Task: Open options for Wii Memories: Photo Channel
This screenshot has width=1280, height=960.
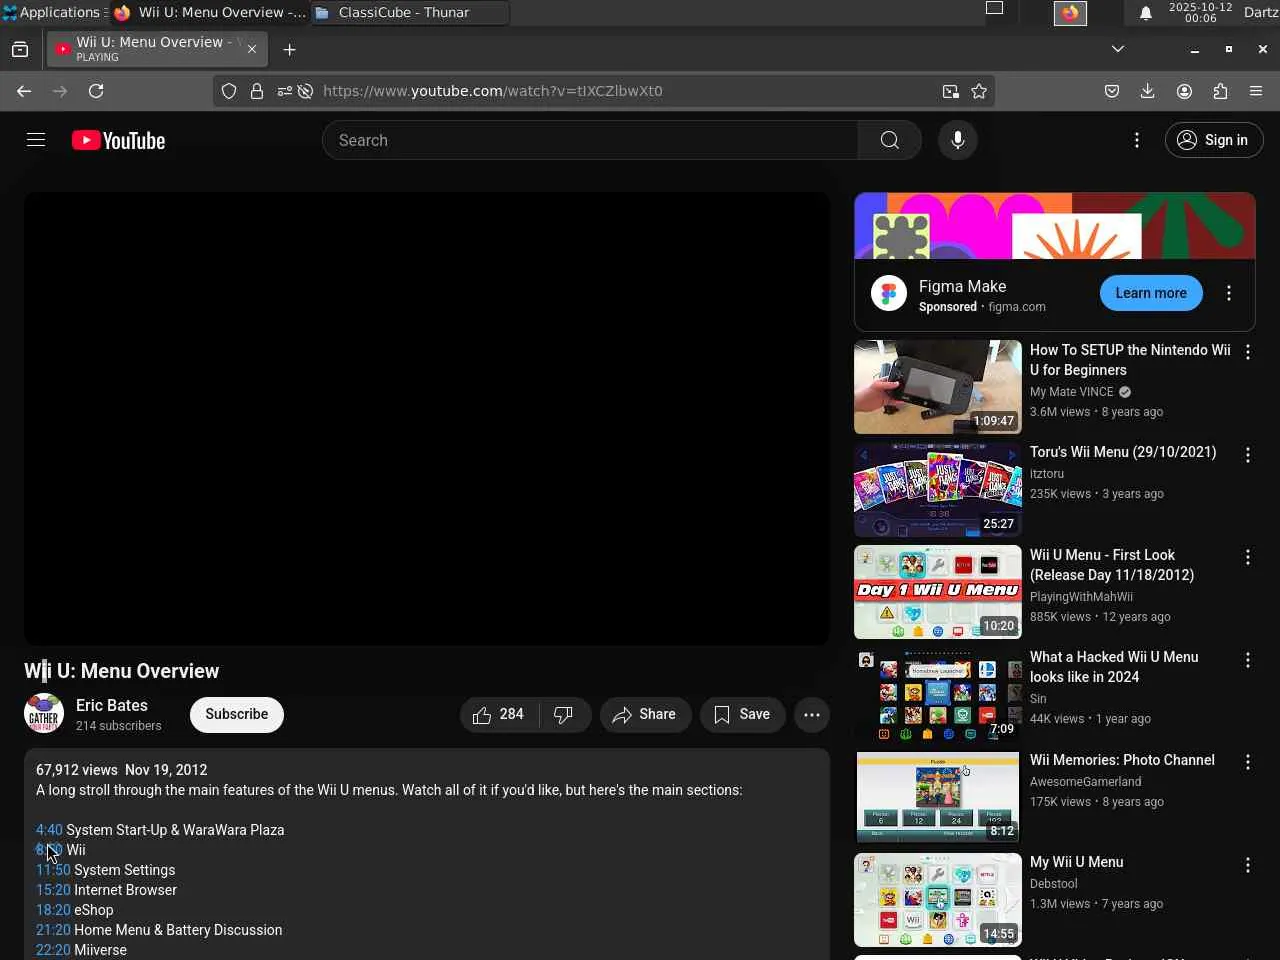Action: pyautogui.click(x=1248, y=762)
